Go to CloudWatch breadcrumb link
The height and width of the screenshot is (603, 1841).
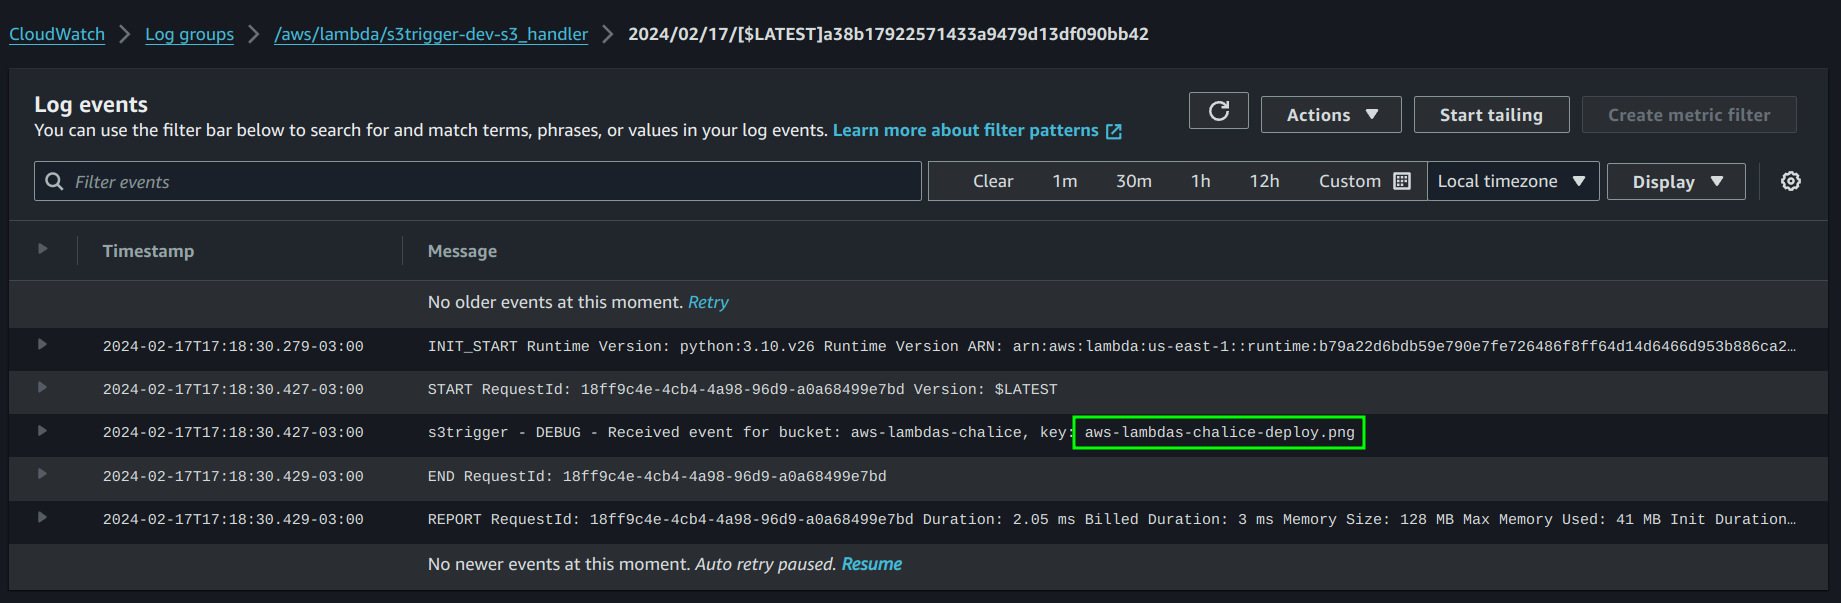coord(57,34)
